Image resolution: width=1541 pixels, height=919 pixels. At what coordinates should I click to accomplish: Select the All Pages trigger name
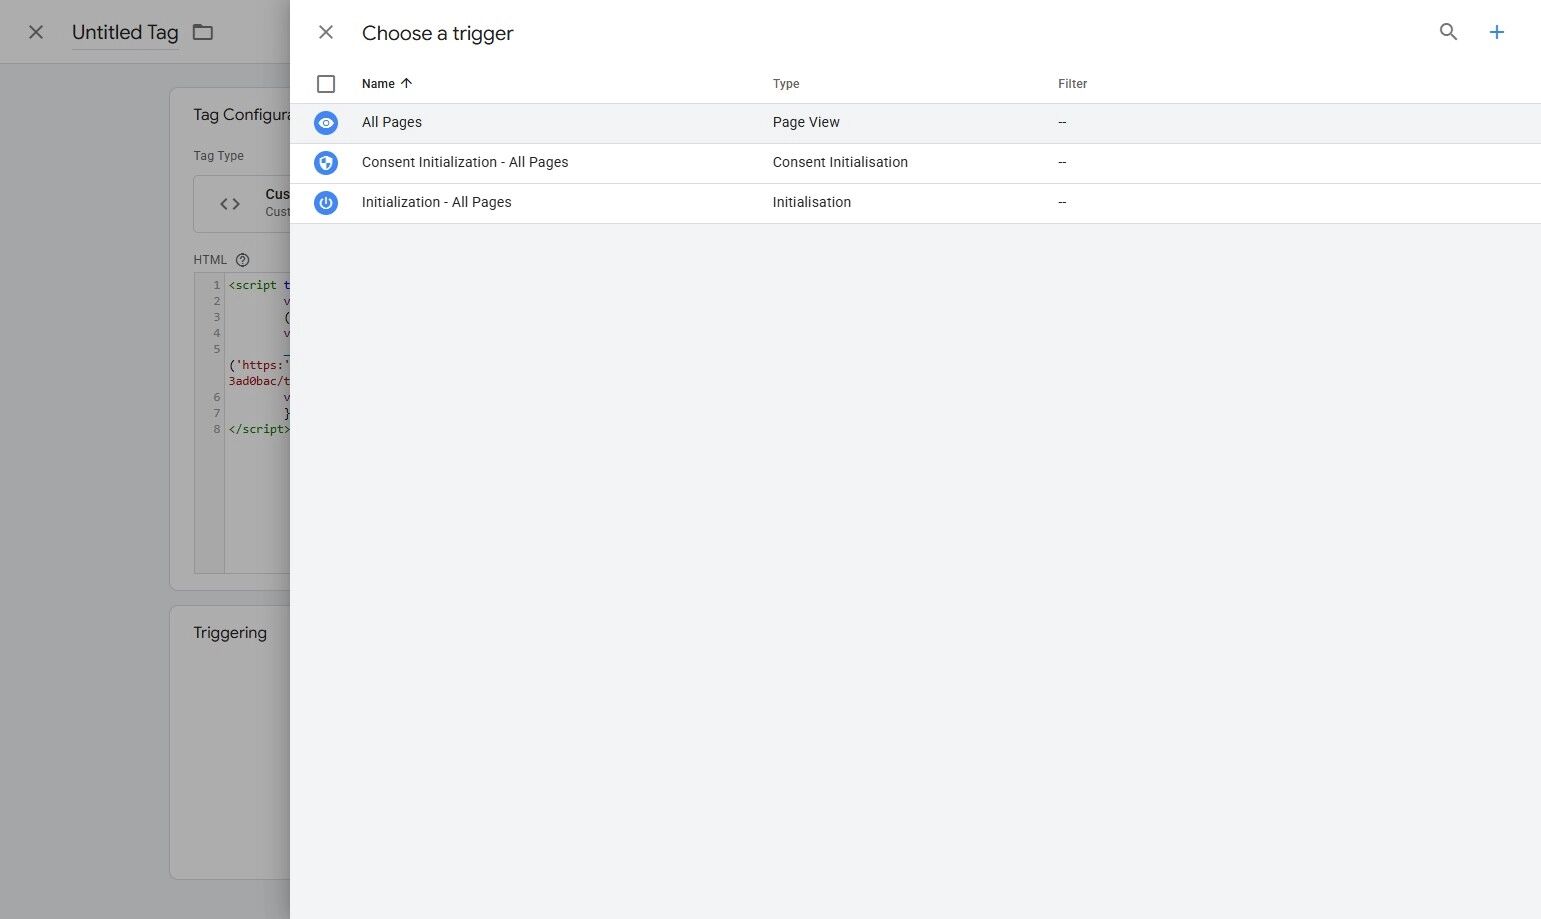(392, 122)
